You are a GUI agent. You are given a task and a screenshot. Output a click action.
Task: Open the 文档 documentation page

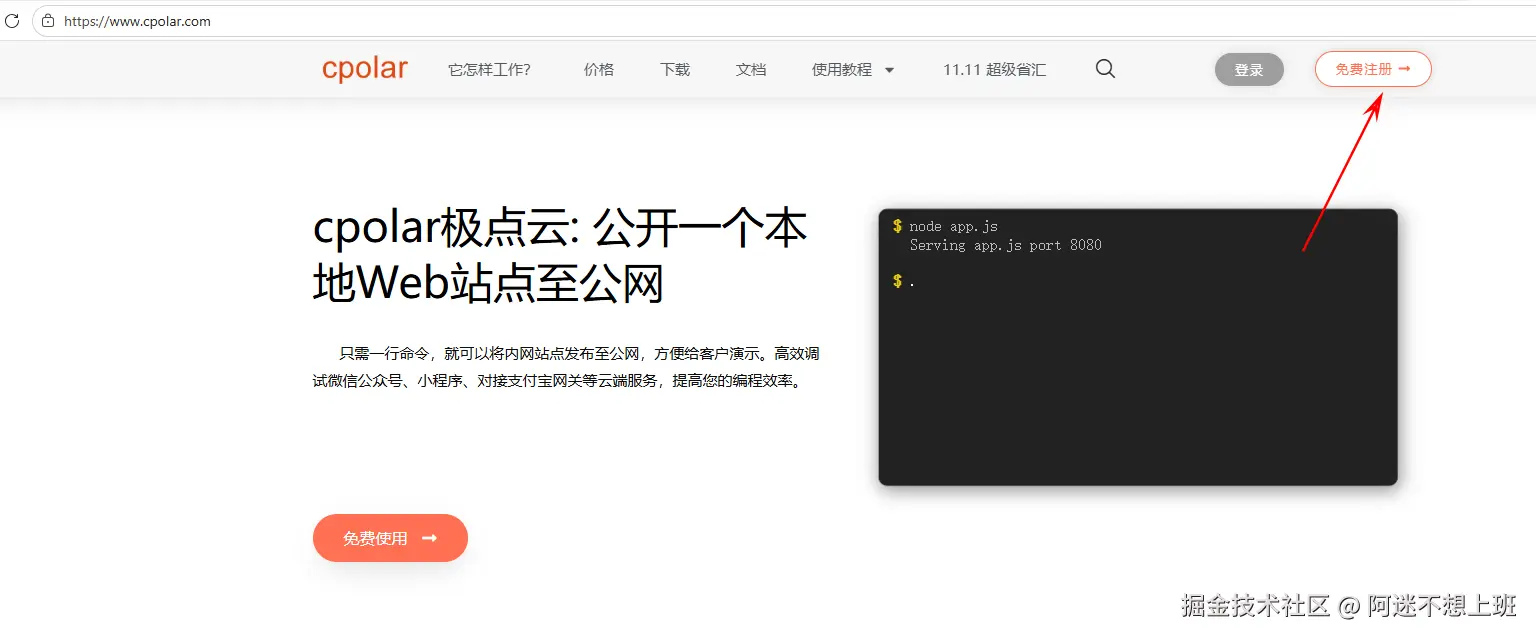751,70
